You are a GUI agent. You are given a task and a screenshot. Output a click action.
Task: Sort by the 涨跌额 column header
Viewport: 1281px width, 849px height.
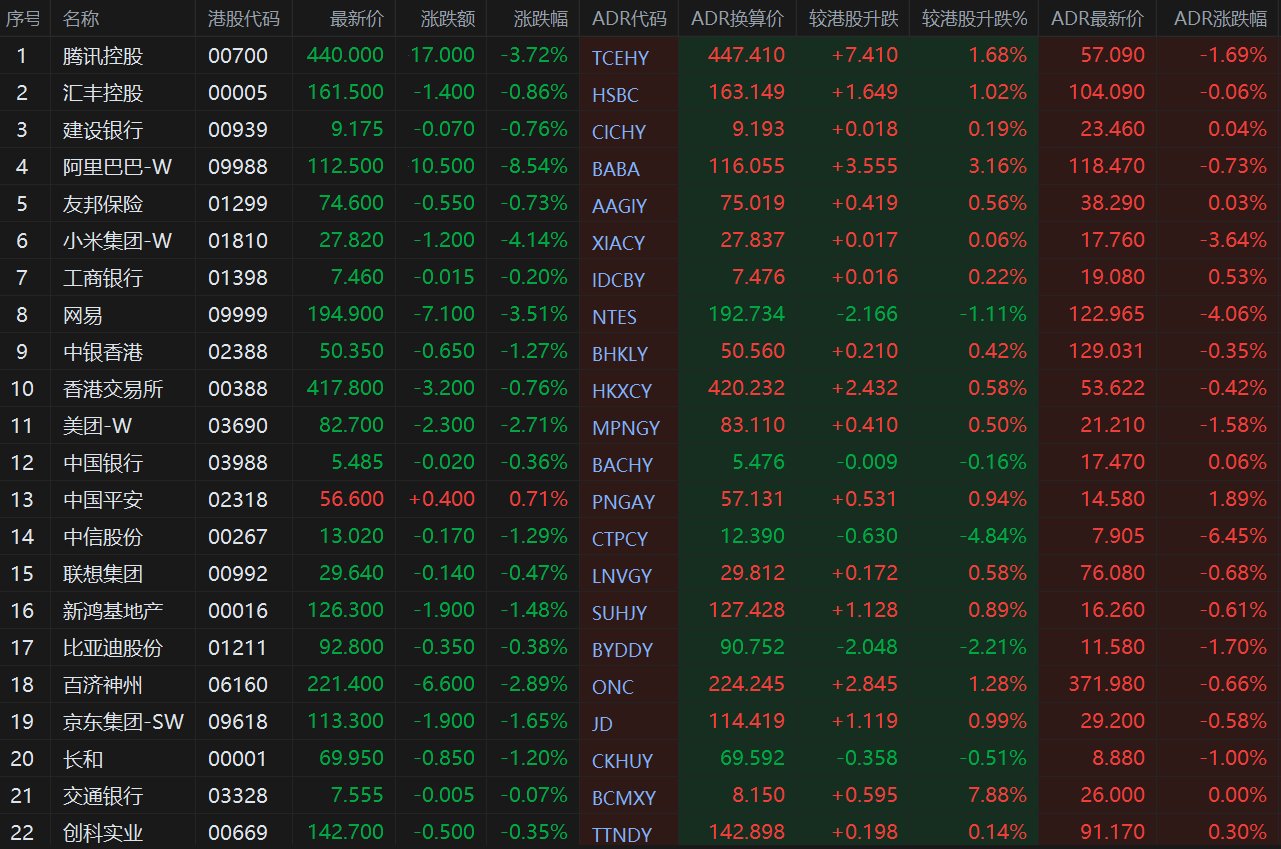tap(447, 19)
